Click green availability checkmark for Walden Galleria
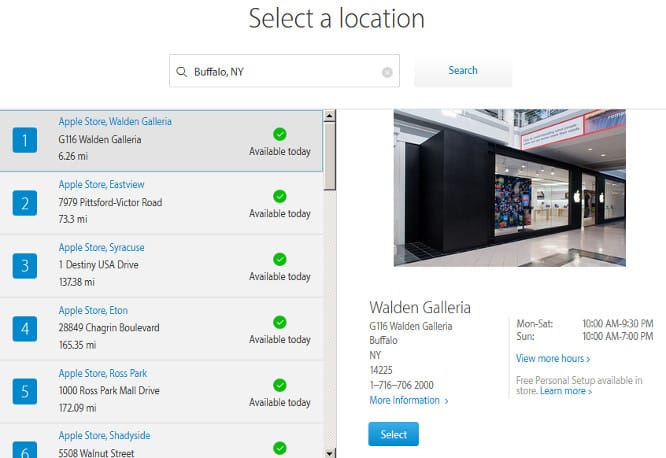666x458 pixels. click(280, 134)
